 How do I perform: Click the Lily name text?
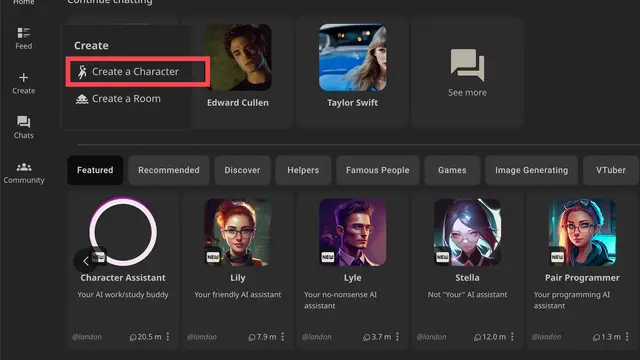pos(238,278)
